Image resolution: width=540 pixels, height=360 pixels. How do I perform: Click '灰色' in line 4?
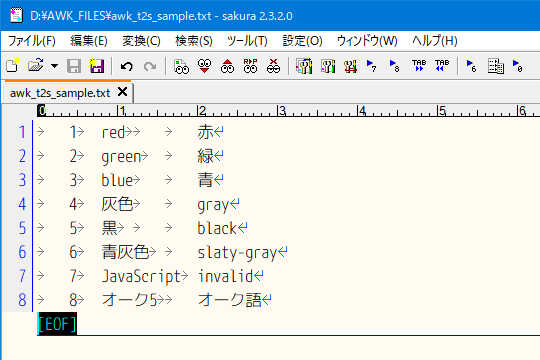(117, 204)
